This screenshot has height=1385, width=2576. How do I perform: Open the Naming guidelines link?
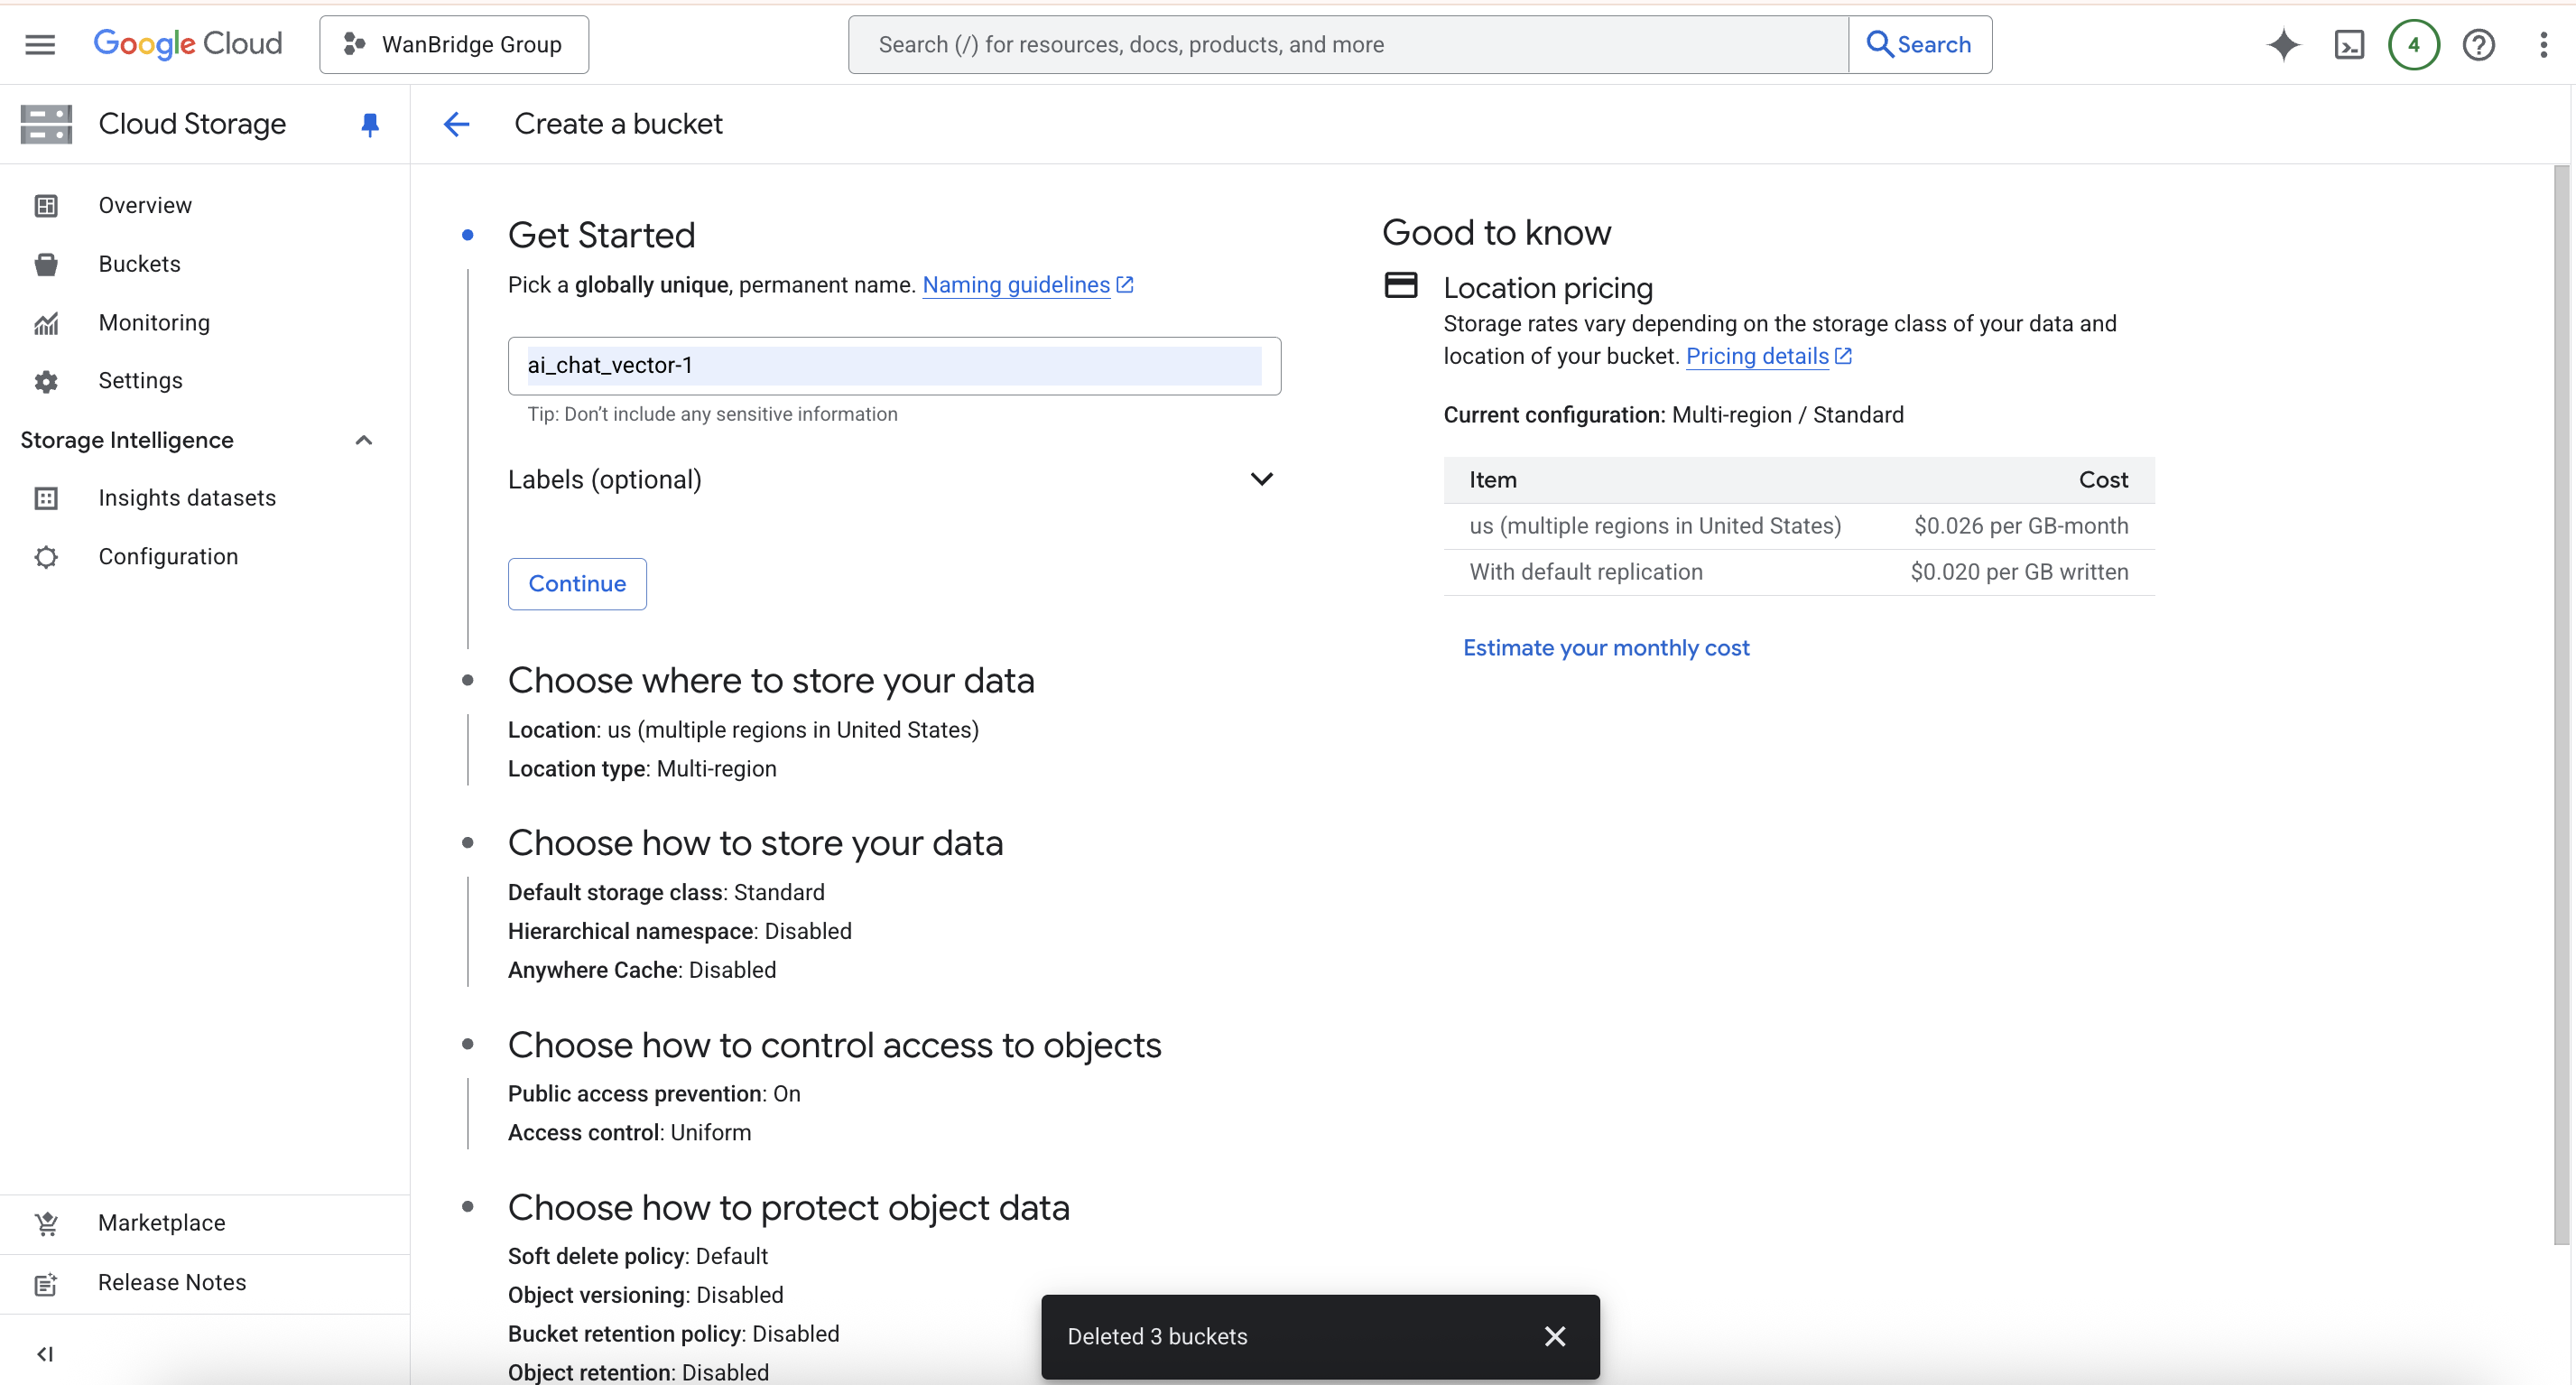click(1016, 285)
